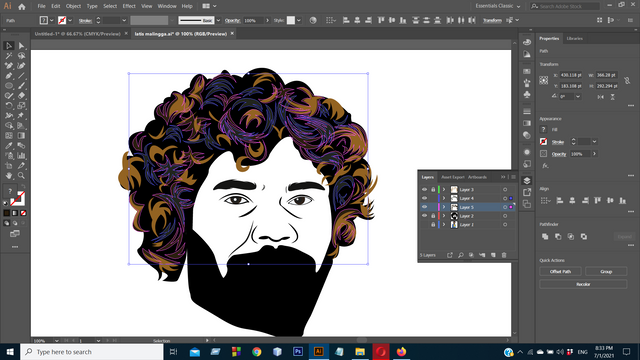Screen dimensions: 640x360
Task: Select the Hand tool
Action: tap(9, 176)
